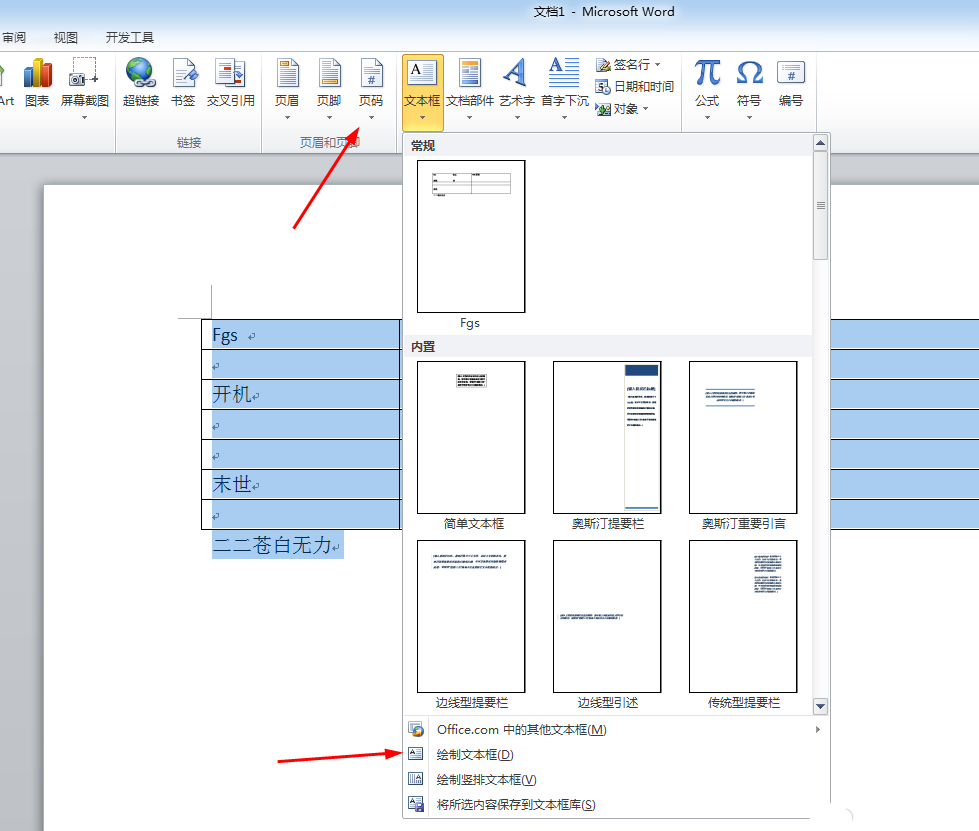979x831 pixels.
Task: Open the Developer (开发工具) tab
Action: point(130,38)
